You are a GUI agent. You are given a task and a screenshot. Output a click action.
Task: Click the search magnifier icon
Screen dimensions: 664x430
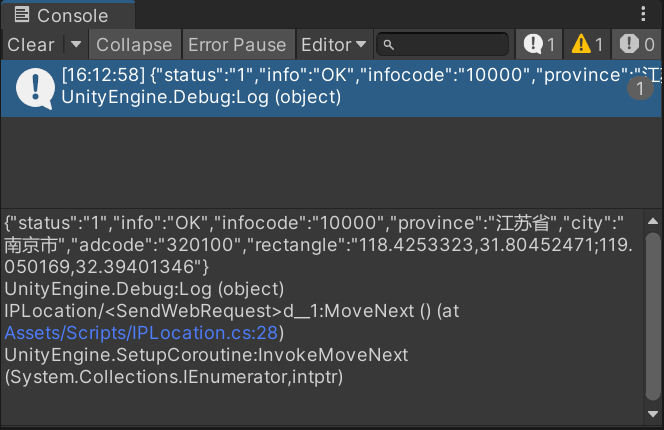pyautogui.click(x=388, y=45)
